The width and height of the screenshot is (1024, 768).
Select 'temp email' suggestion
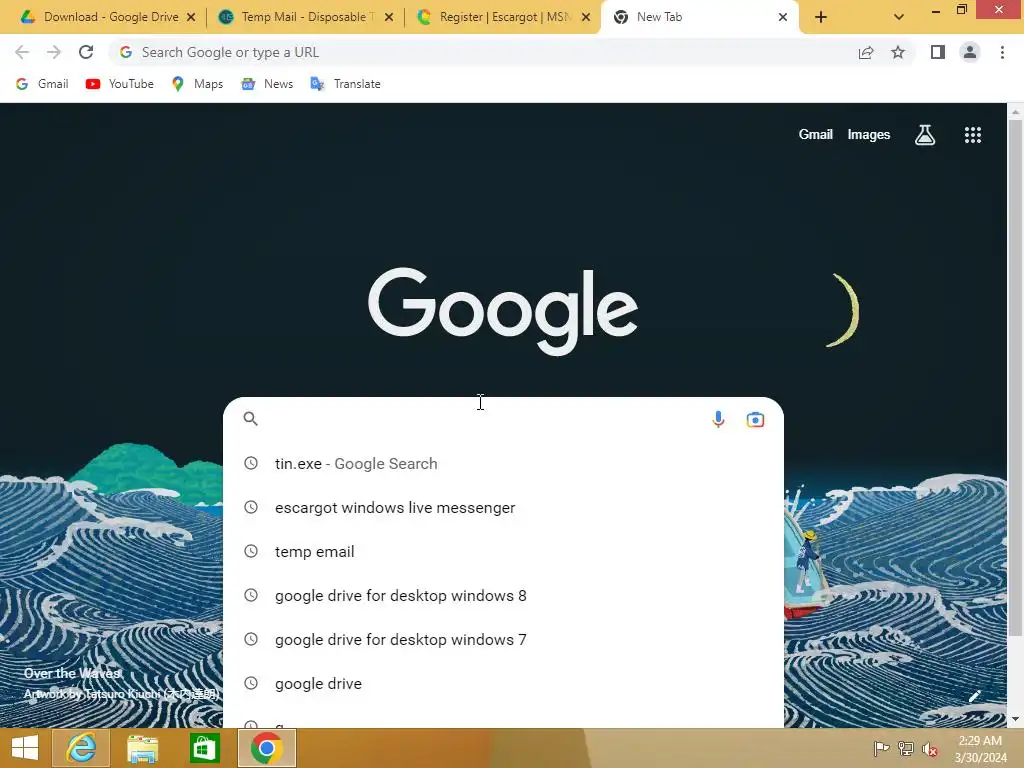point(503,551)
